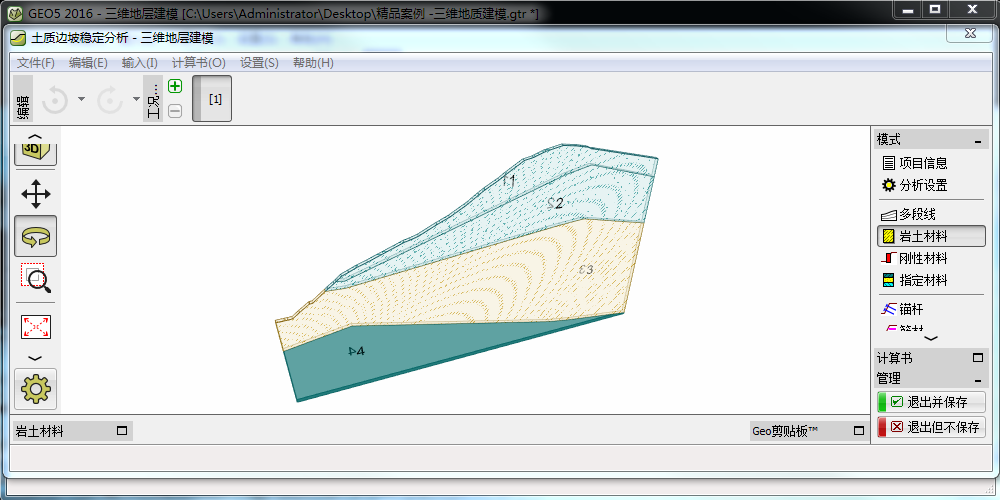
Task: Click the fit-to-window red arrows icon
Action: point(36,326)
